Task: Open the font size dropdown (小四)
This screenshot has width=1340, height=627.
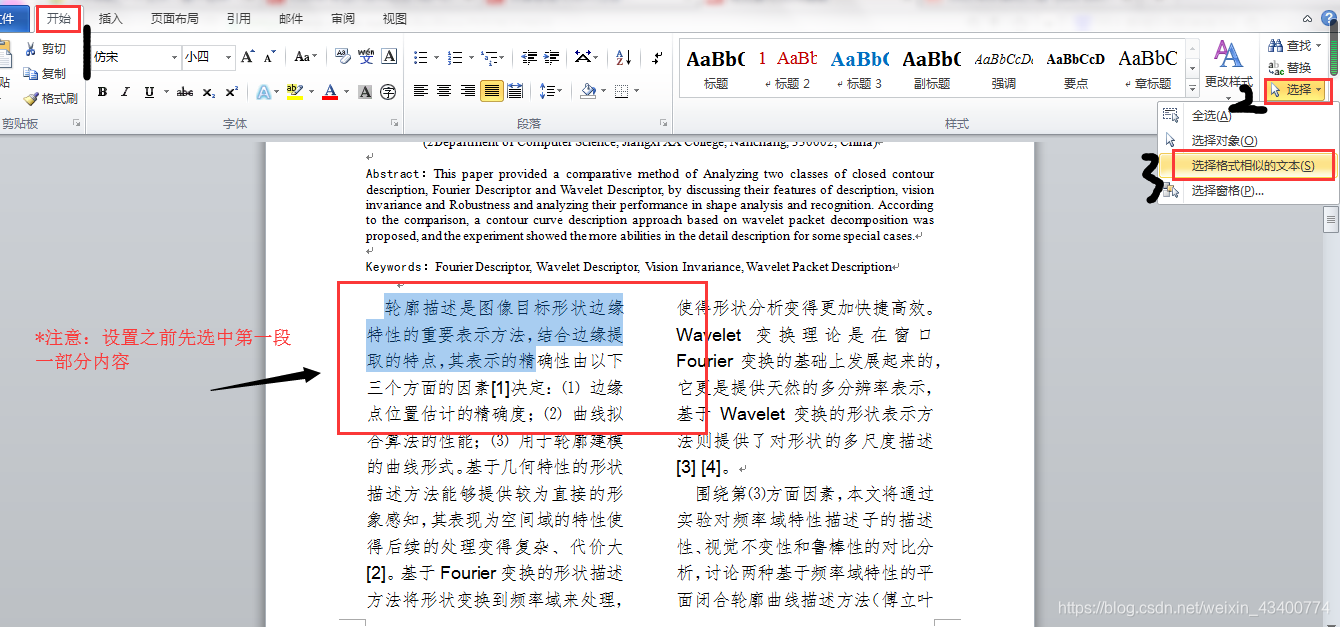Action: pyautogui.click(x=228, y=57)
